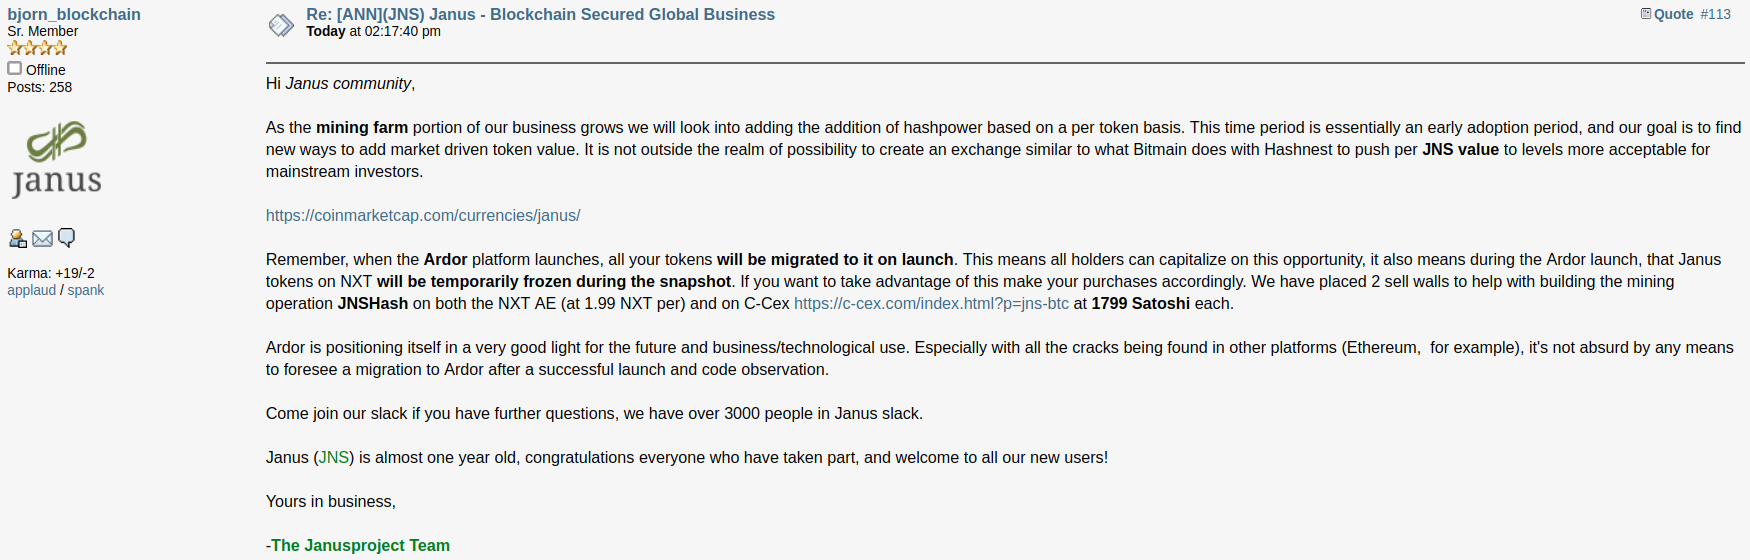The height and width of the screenshot is (560, 1750).
Task: Click the post message icon beside title
Action: (281, 25)
